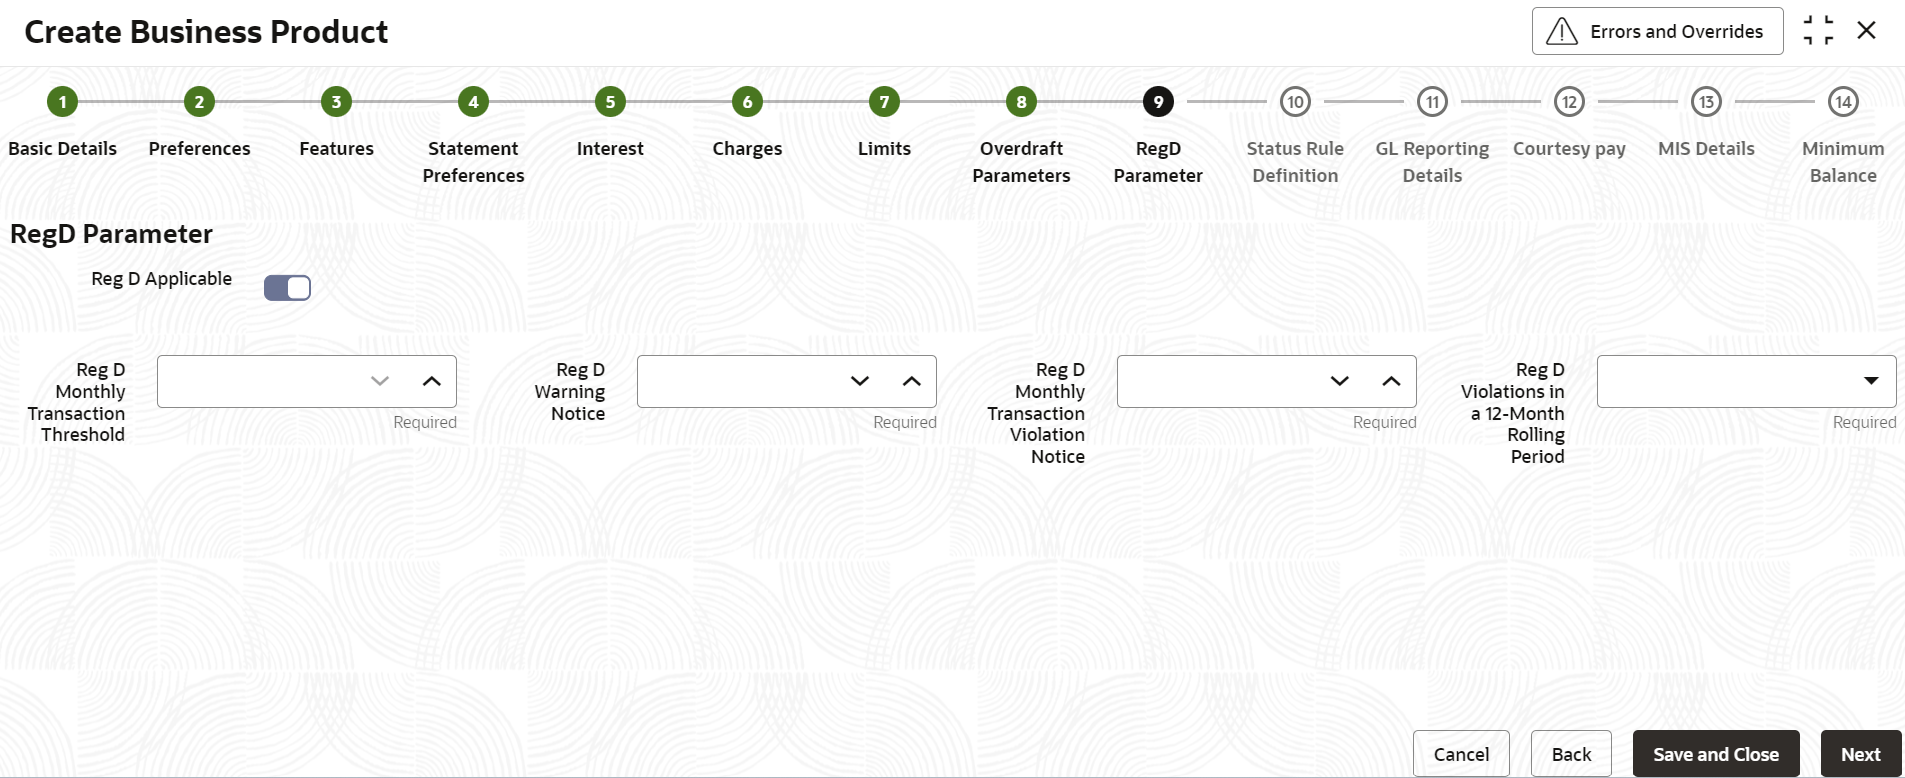This screenshot has width=1905, height=778.
Task: Click the step 10 Status Rule Definition circle
Action: tap(1295, 101)
